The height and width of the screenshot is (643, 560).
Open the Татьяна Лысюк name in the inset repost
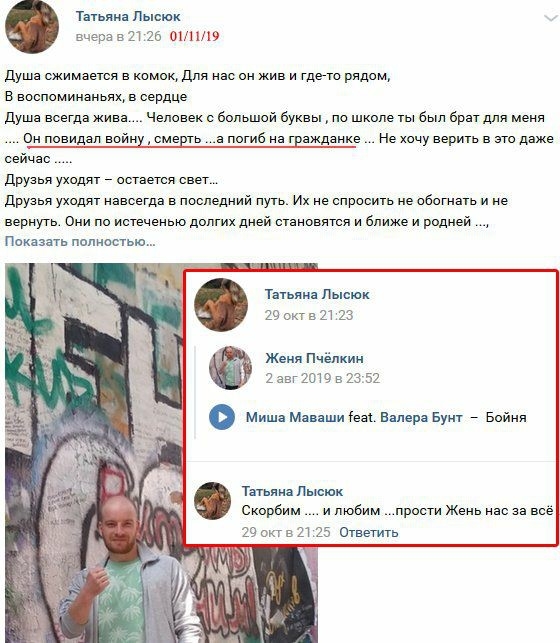317,294
